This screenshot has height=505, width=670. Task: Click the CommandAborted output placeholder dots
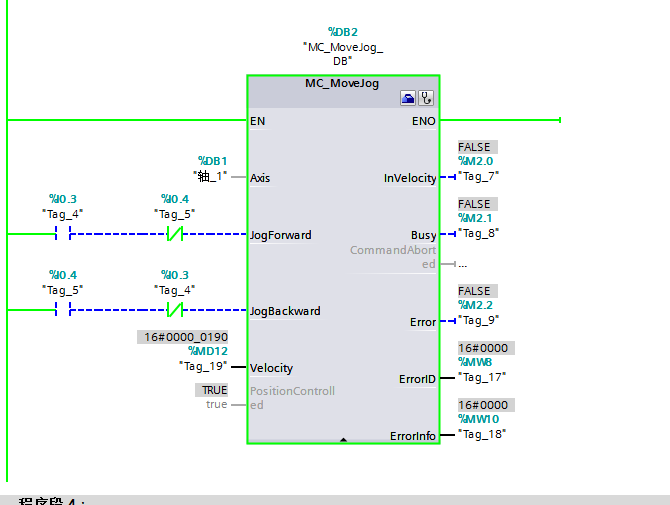coord(461,265)
